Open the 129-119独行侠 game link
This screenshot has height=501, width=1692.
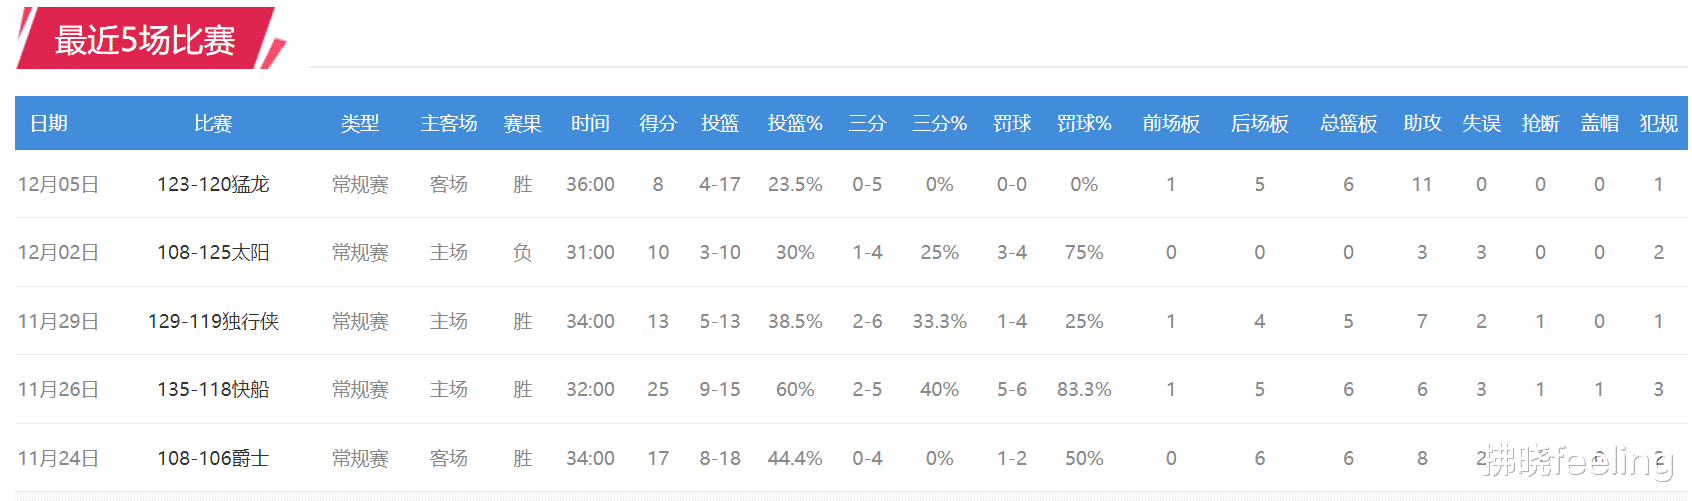[x=213, y=321]
